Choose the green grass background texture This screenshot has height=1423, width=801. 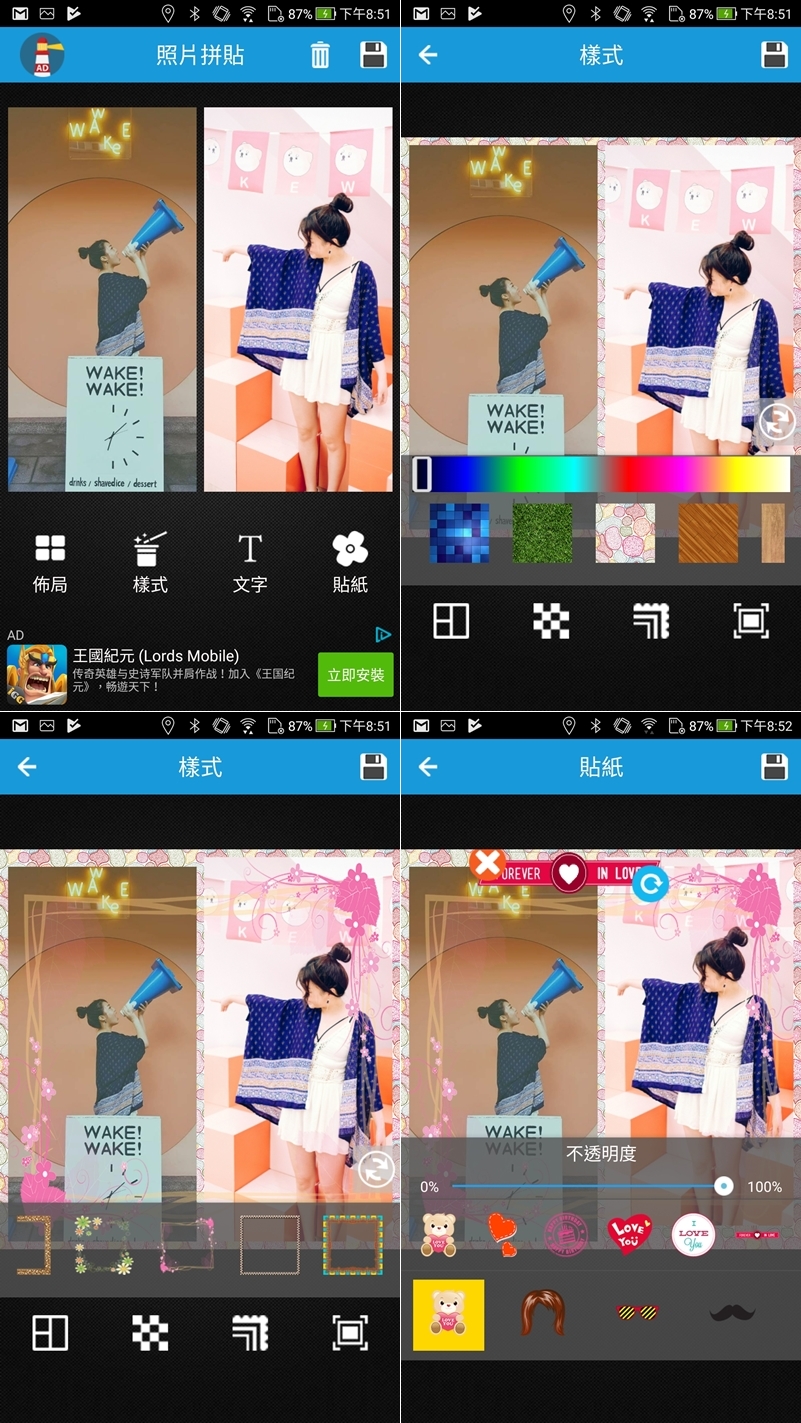[543, 533]
